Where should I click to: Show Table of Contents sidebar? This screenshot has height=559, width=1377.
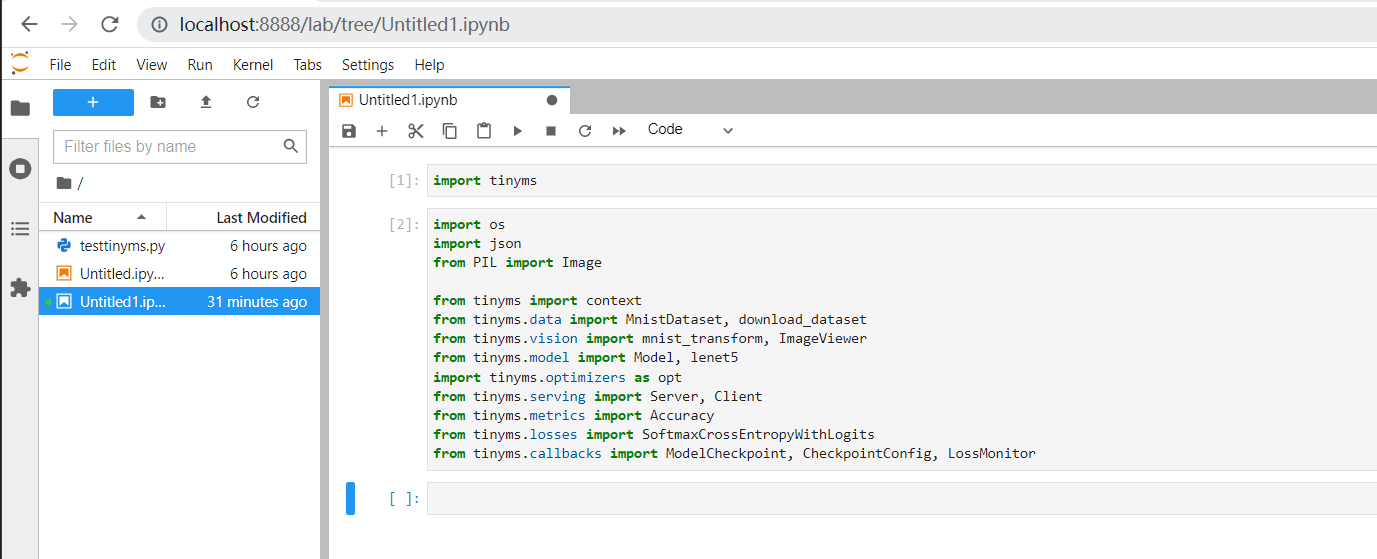[20, 229]
